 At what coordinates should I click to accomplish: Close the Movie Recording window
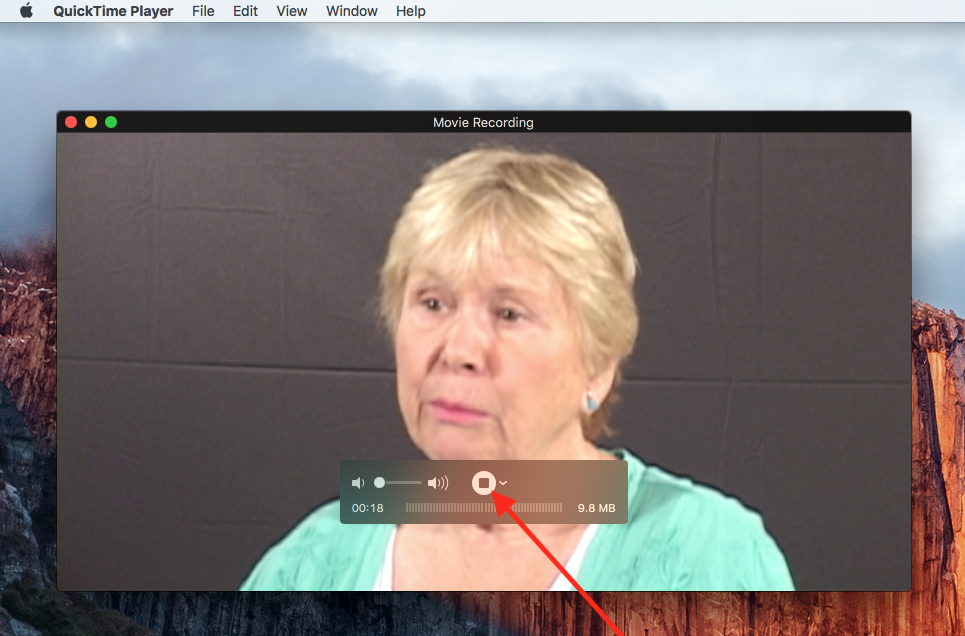71,122
